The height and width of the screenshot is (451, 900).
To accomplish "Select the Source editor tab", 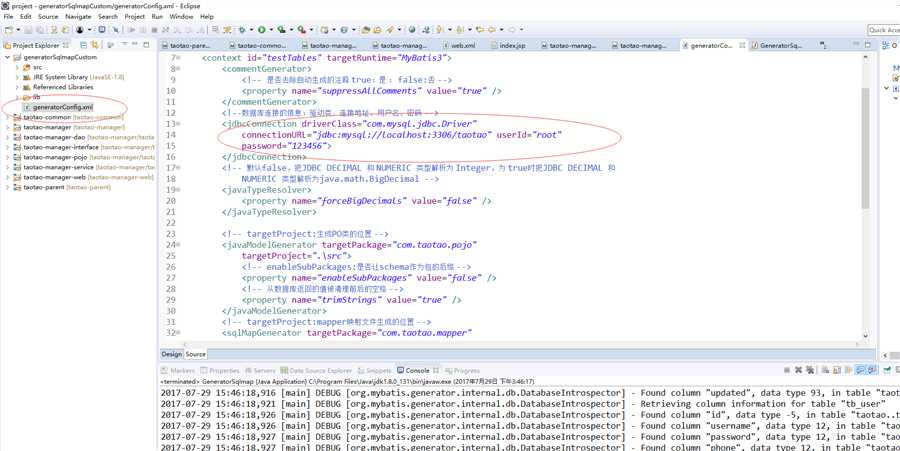I will tap(195, 354).
